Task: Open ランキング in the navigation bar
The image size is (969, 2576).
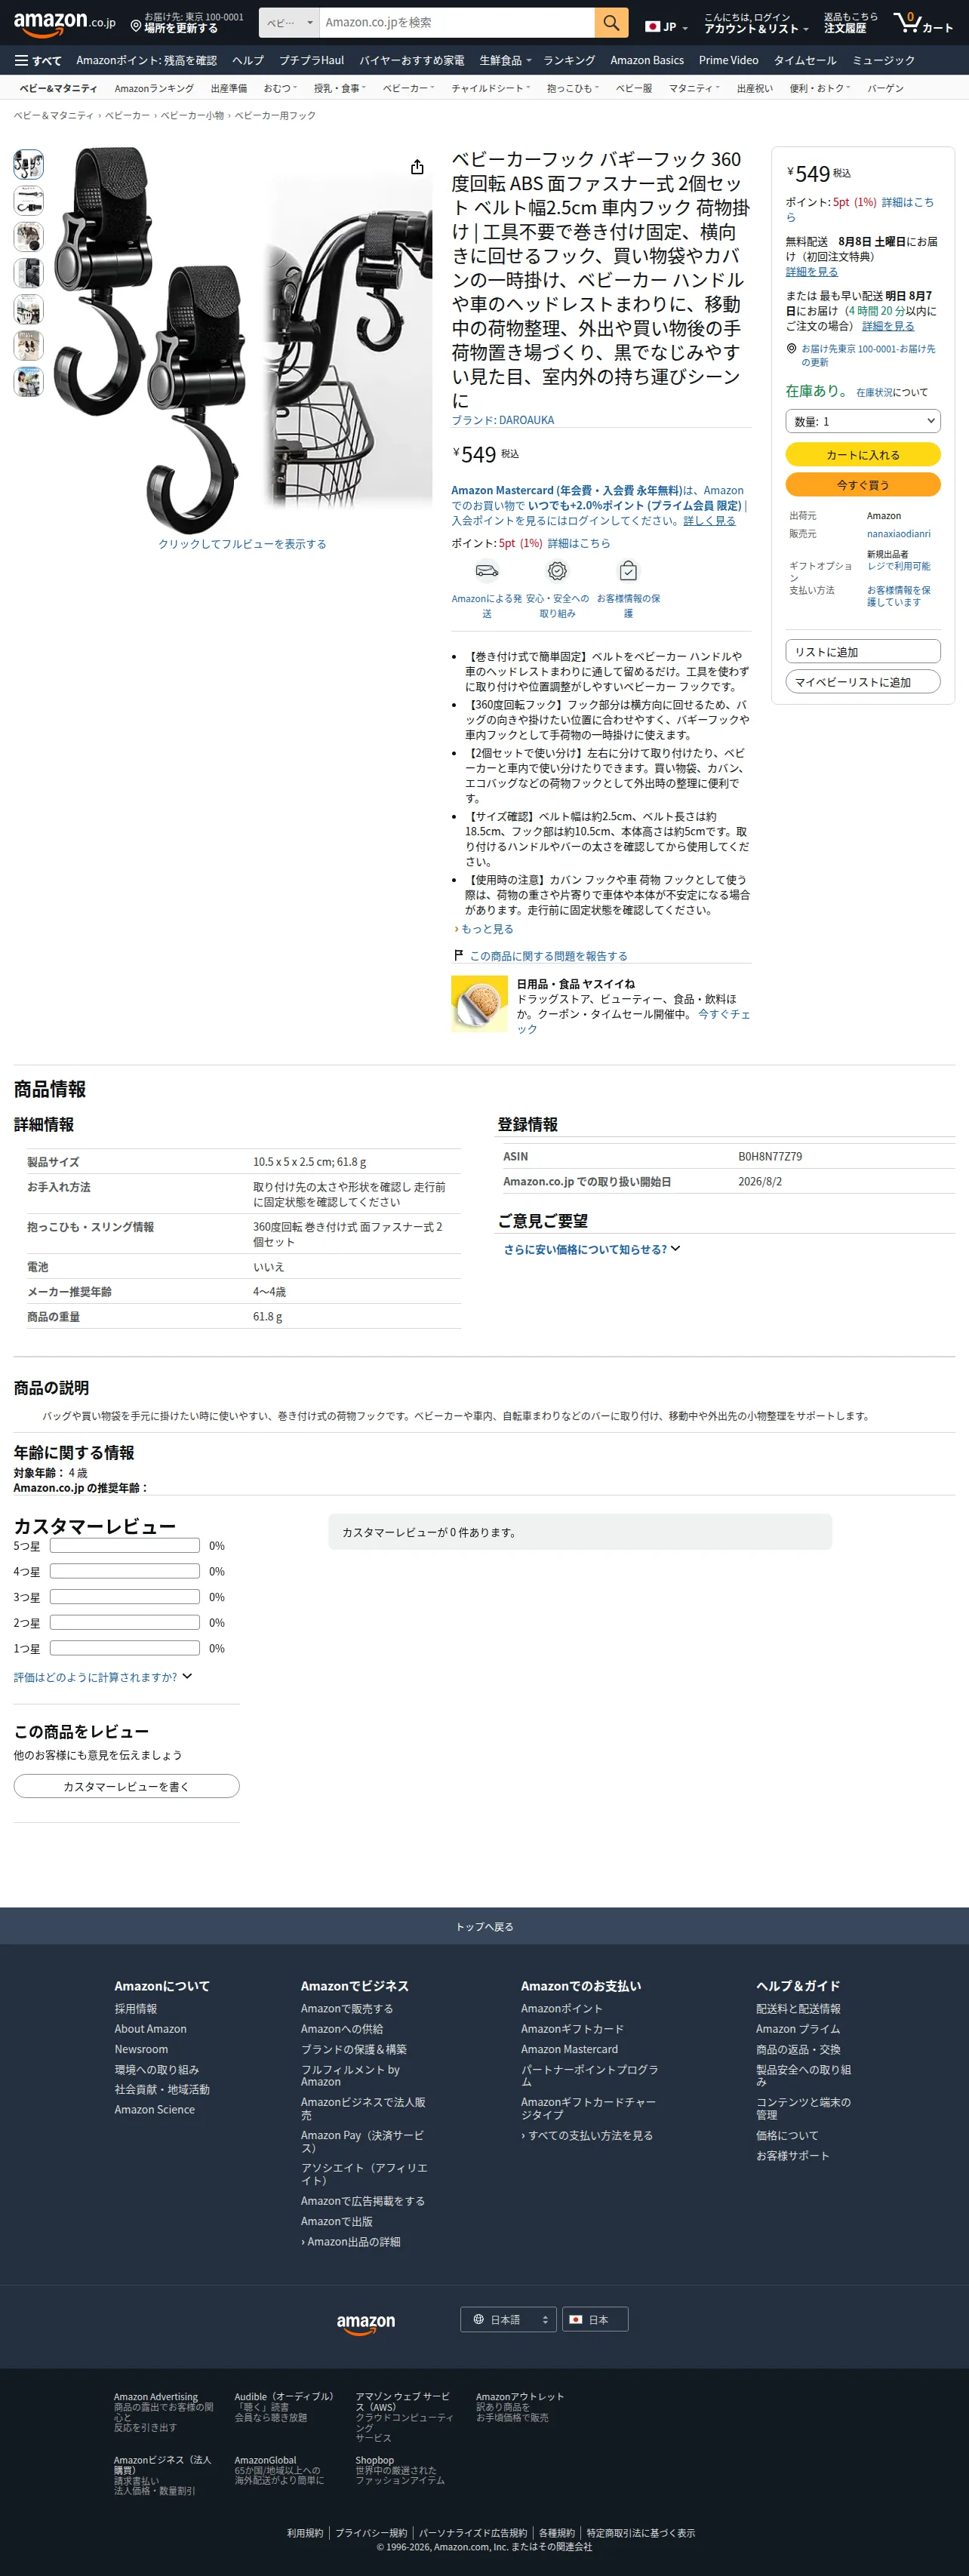Action: 569,61
